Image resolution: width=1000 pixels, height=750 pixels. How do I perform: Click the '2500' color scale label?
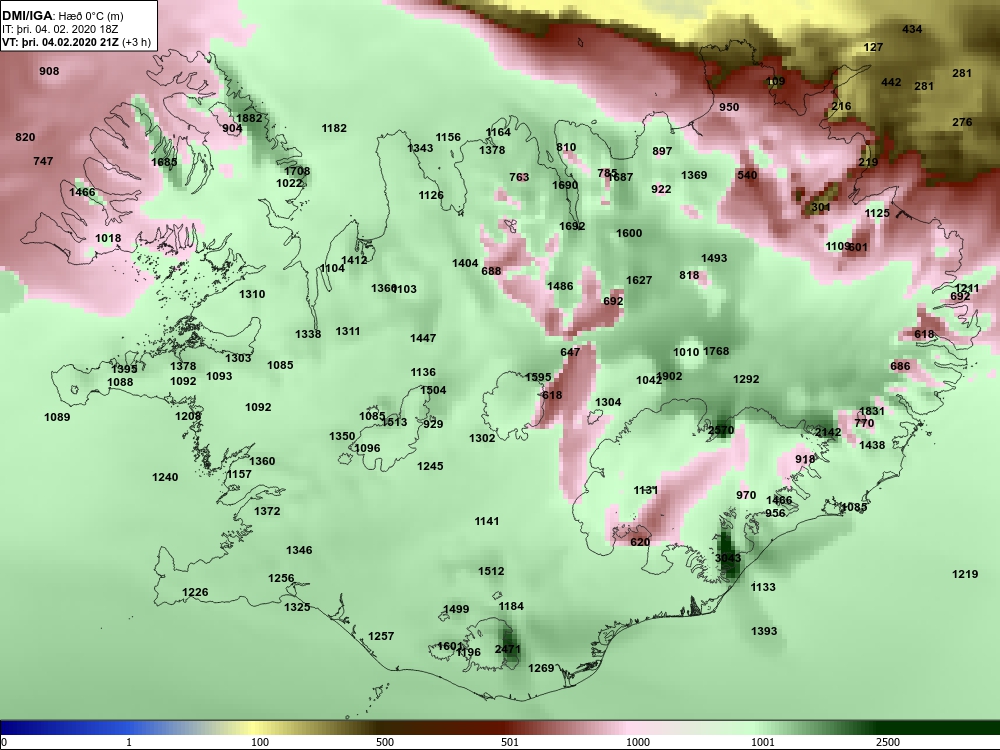click(x=888, y=742)
